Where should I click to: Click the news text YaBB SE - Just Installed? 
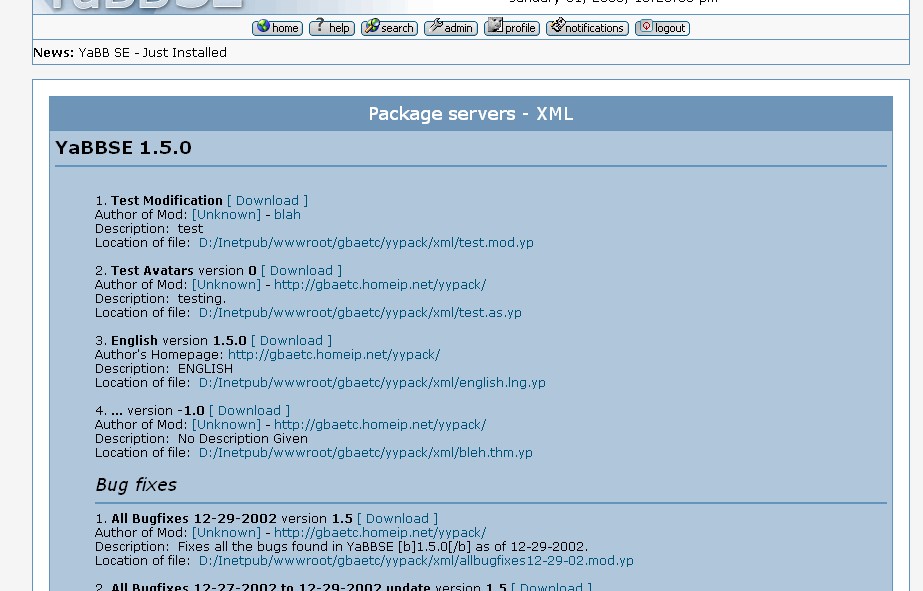coord(152,52)
